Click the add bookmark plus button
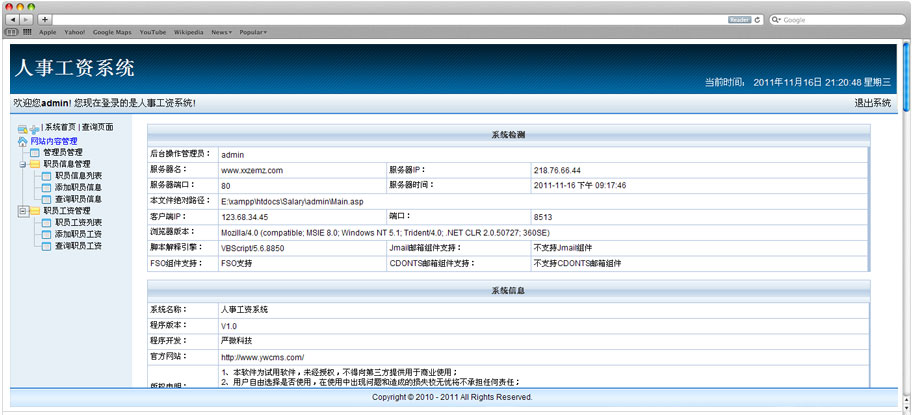Viewport: 914px width, 415px height. point(45,19)
